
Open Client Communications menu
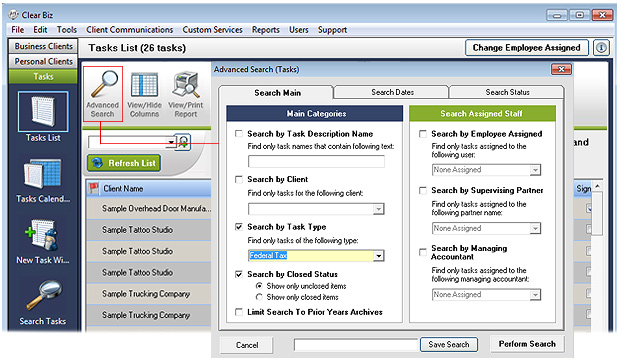[130, 30]
